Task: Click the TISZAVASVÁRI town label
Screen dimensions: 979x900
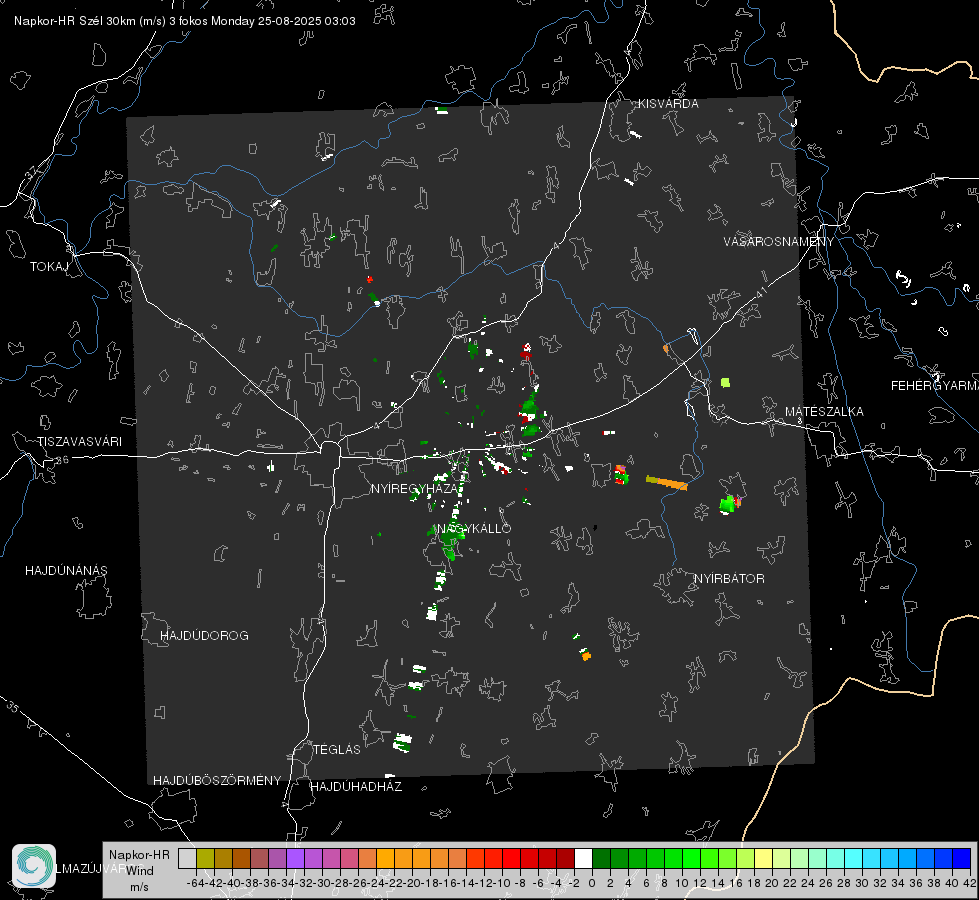Action: tap(79, 442)
